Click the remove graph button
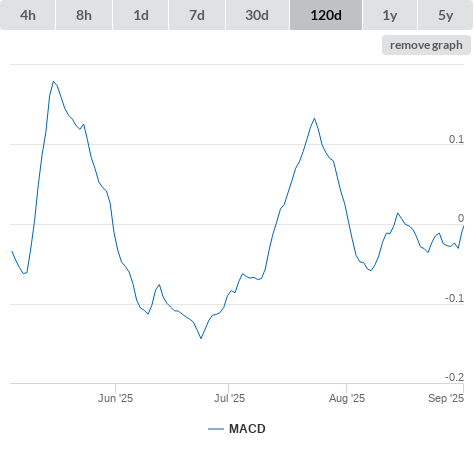 point(426,45)
